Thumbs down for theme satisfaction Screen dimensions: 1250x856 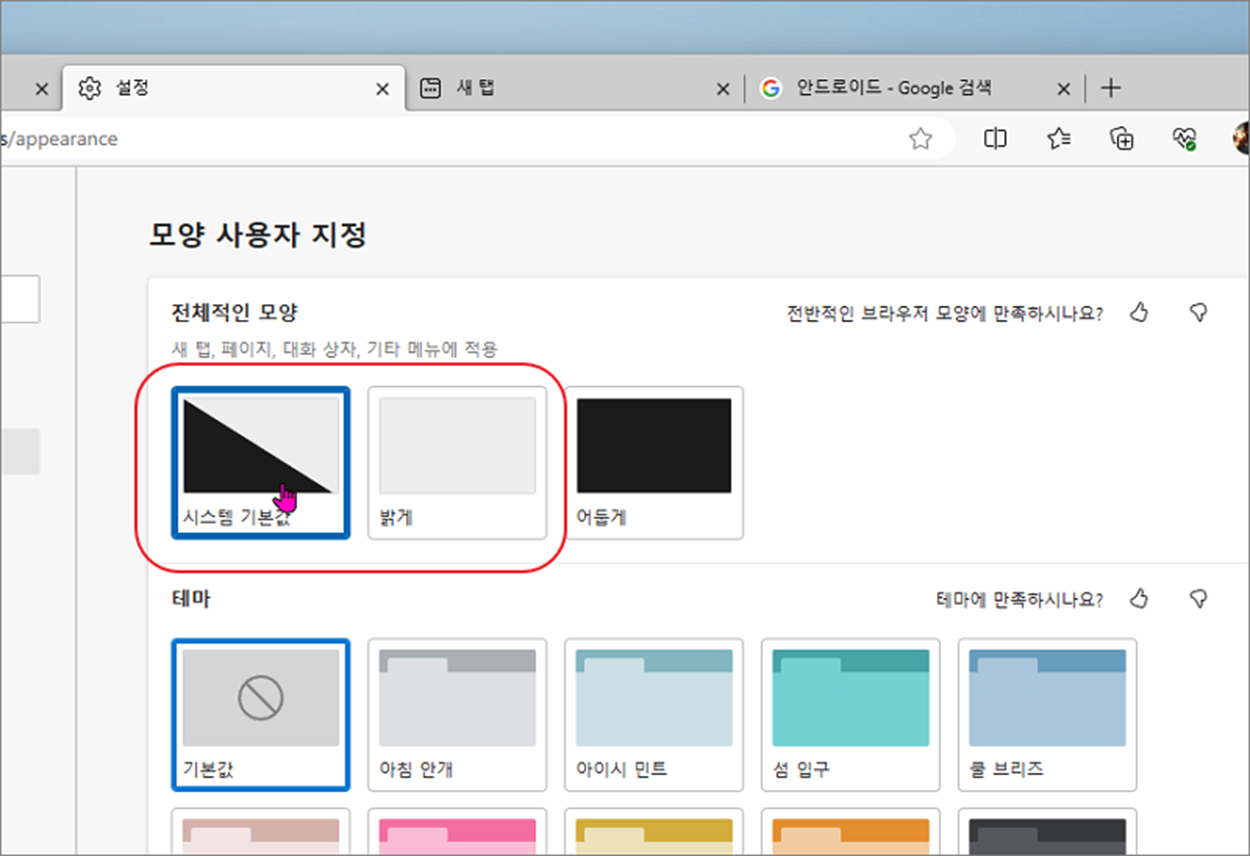pyautogui.click(x=1198, y=599)
